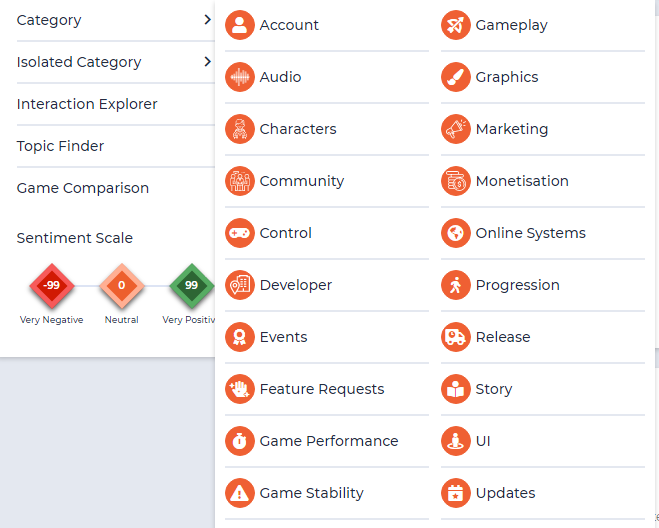Click the Monetisation coins icon

(x=456, y=181)
